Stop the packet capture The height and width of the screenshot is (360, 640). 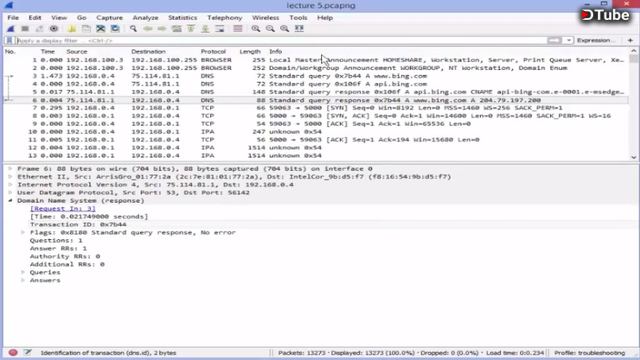(25, 29)
